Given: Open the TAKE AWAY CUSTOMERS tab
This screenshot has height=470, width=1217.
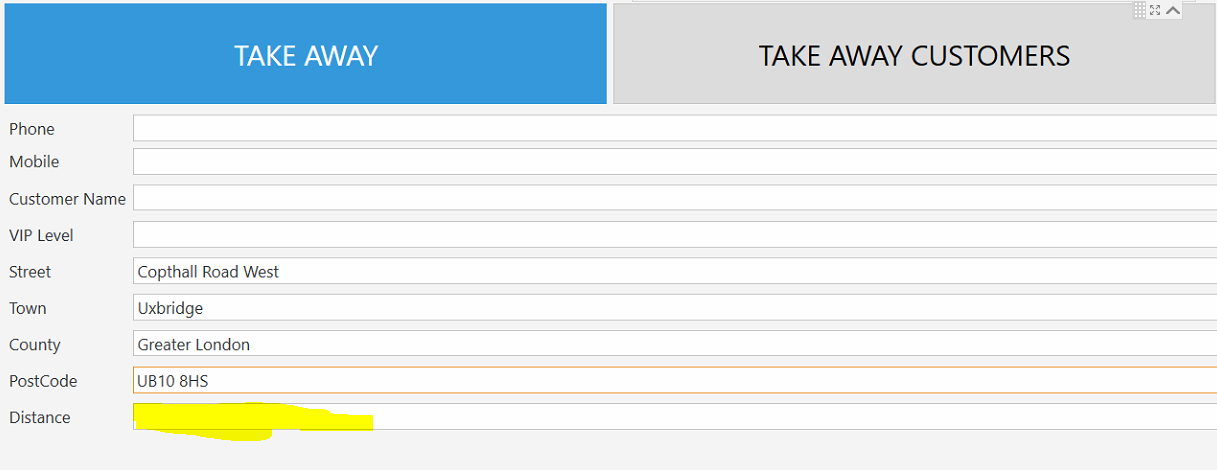Looking at the screenshot, I should coord(914,55).
